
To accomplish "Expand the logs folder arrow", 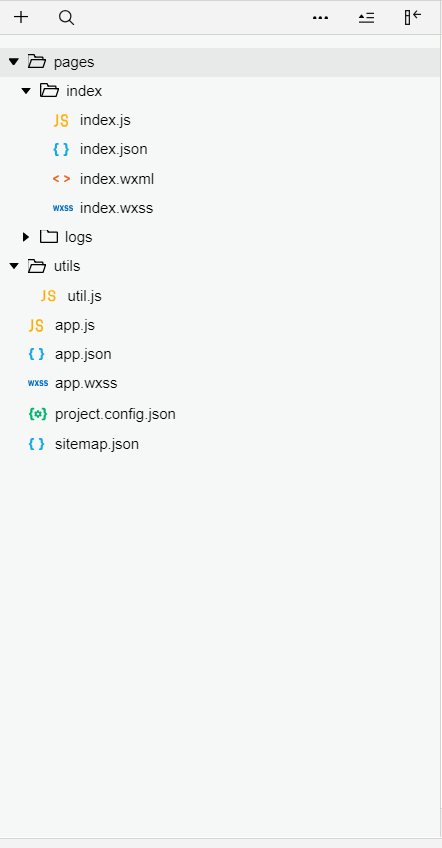I will tap(25, 237).
